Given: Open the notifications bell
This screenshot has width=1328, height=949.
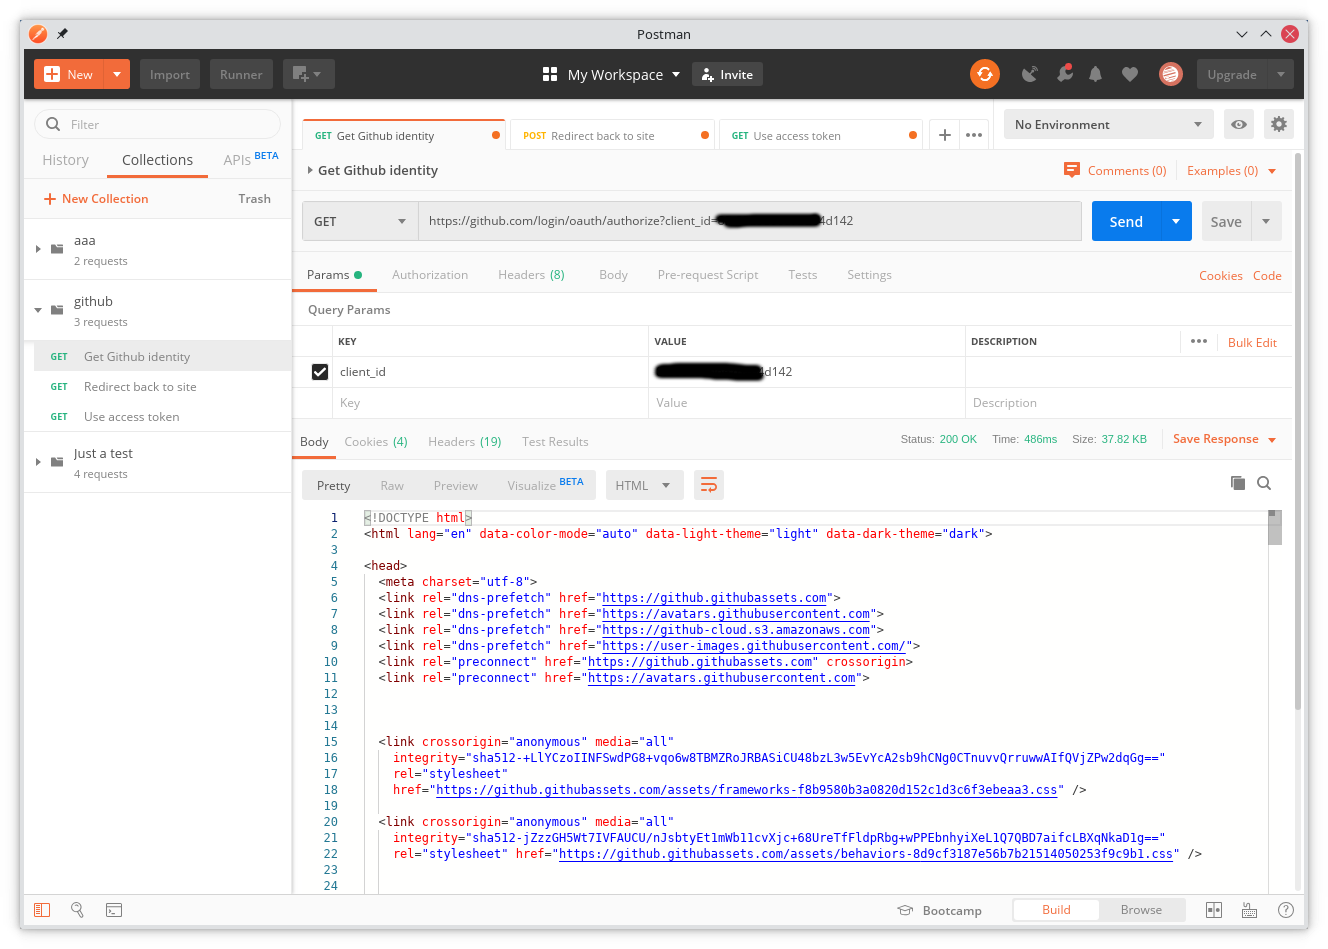Looking at the screenshot, I should [x=1096, y=74].
